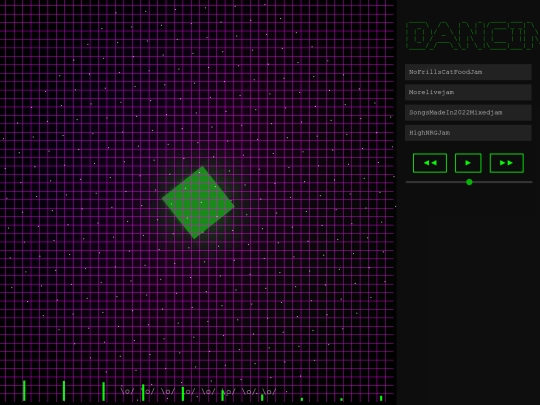Select the NoFrillsCatFoodJam track
This screenshot has height=405, width=540.
468,72
